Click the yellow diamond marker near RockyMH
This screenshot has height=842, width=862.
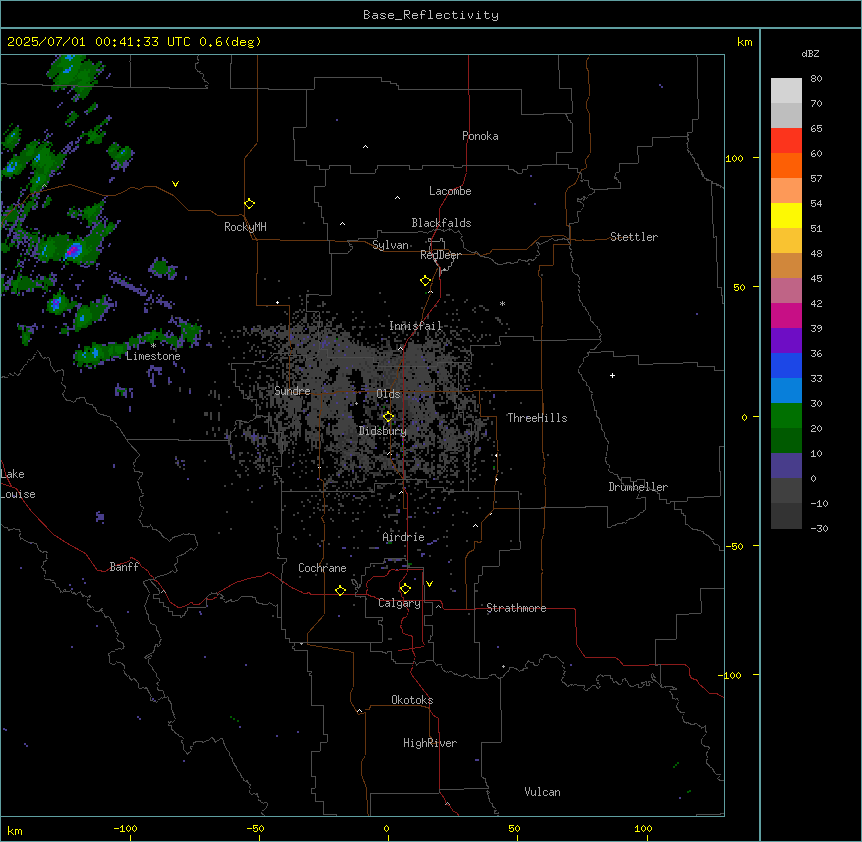250,203
